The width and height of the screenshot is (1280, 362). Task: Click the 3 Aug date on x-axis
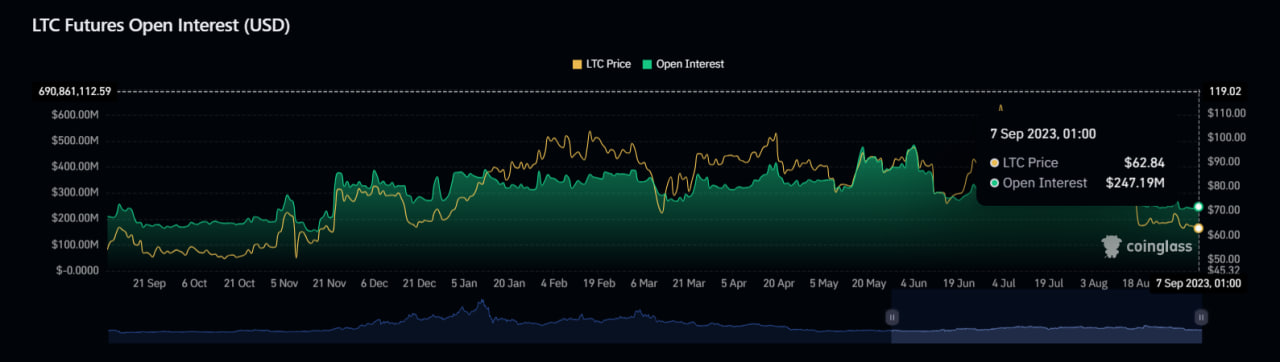[1093, 284]
